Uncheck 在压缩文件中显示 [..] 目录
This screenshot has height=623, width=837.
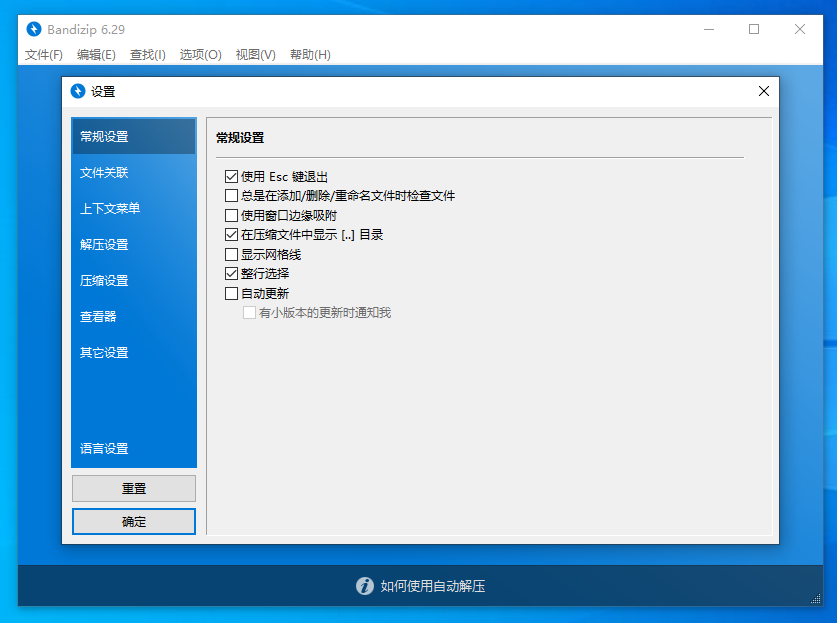pos(229,235)
